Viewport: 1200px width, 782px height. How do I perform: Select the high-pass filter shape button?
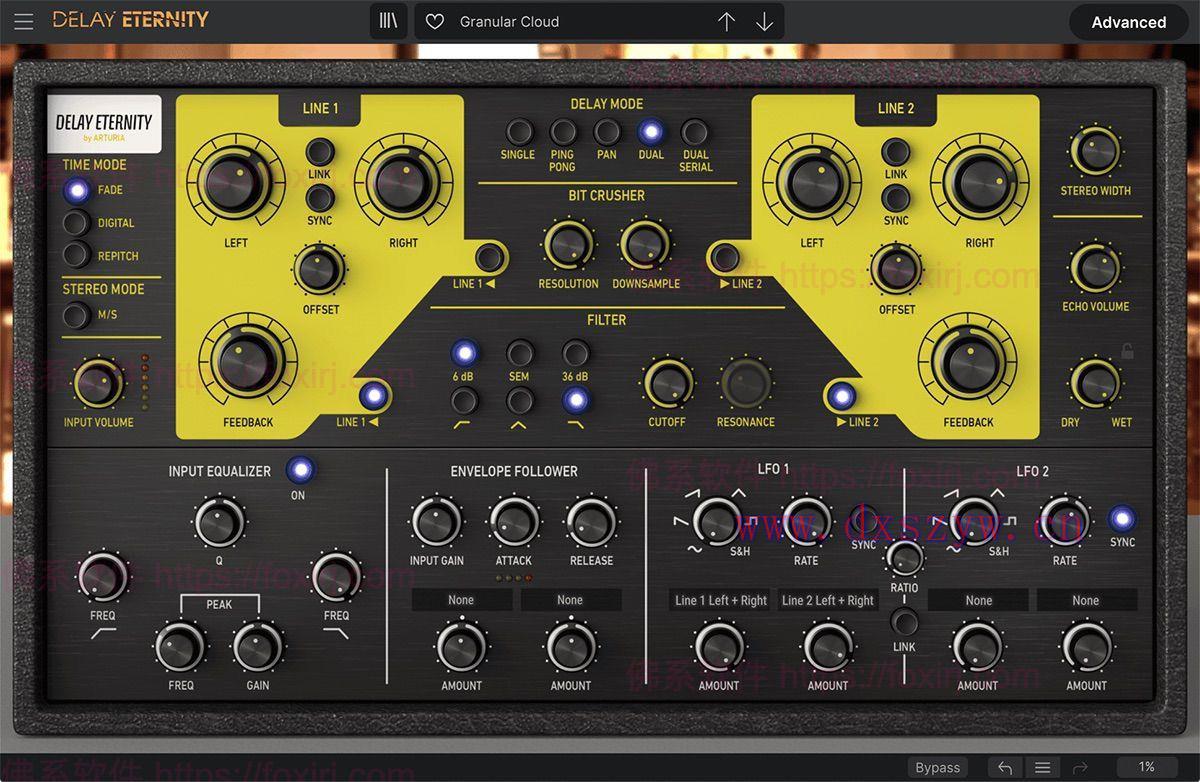point(464,401)
